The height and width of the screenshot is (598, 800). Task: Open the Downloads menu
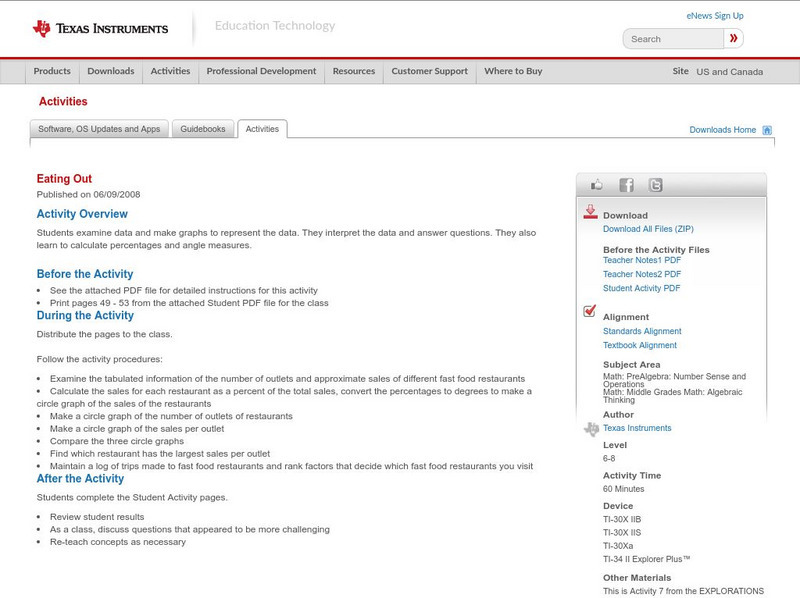click(x=111, y=71)
